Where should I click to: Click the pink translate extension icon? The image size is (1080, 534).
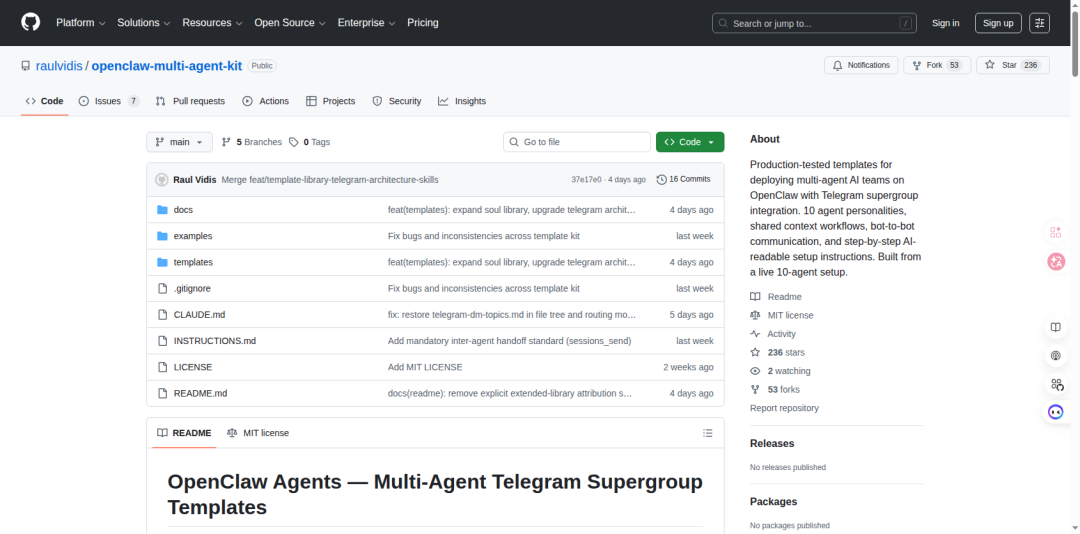coord(1056,262)
